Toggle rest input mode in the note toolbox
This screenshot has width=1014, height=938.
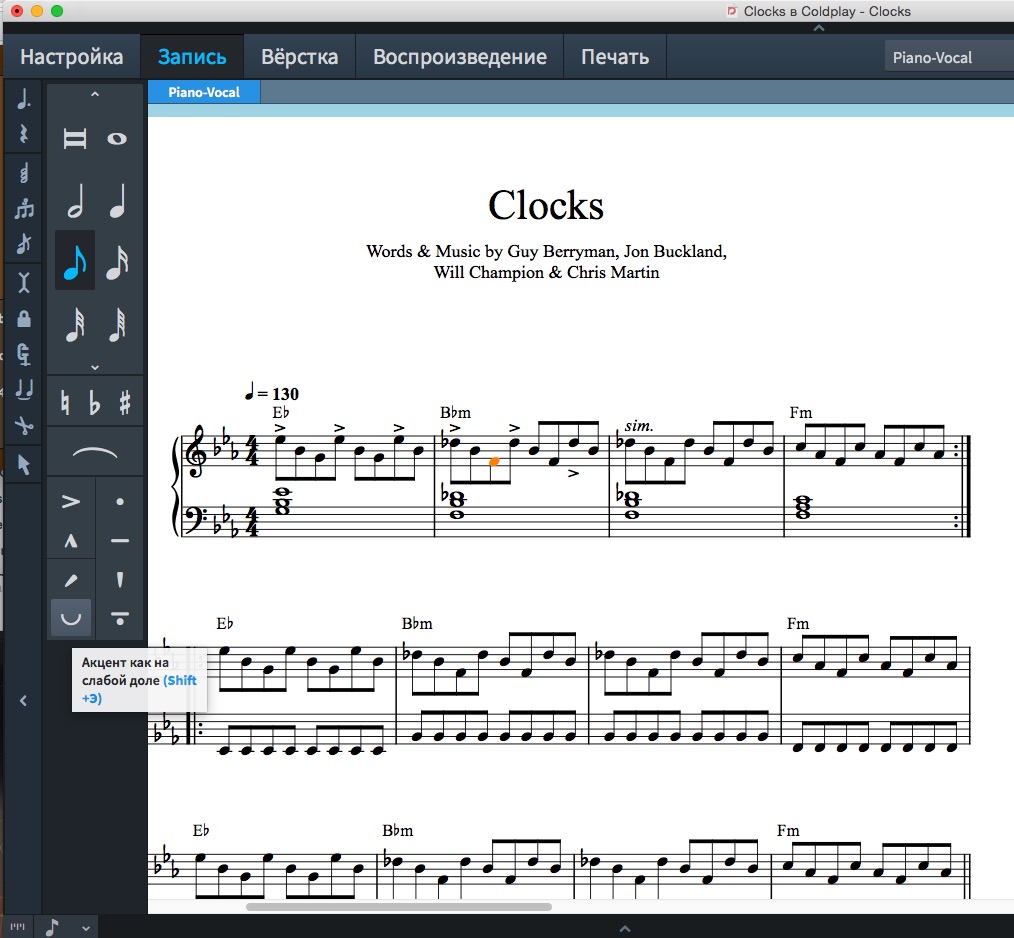pyautogui.click(x=23, y=134)
